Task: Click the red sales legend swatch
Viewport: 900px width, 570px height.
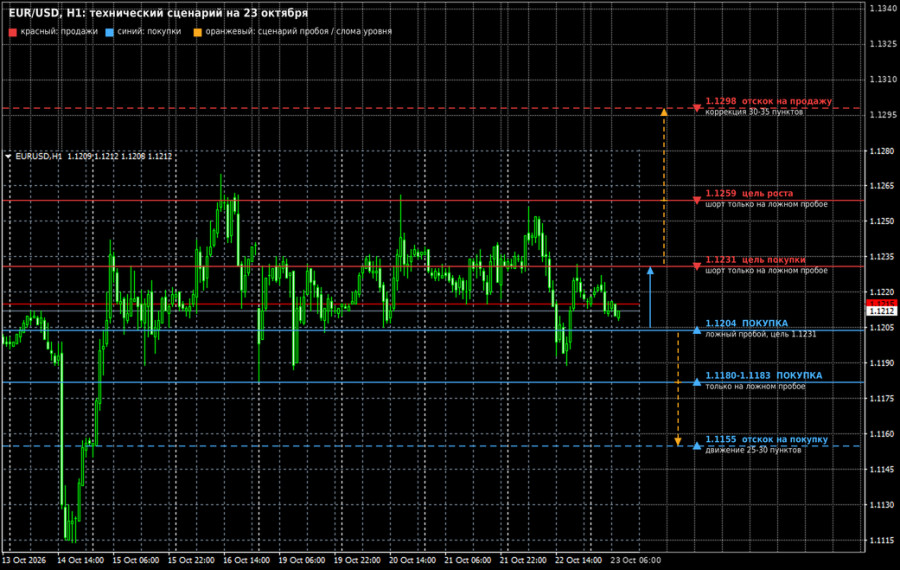Action: (x=13, y=32)
